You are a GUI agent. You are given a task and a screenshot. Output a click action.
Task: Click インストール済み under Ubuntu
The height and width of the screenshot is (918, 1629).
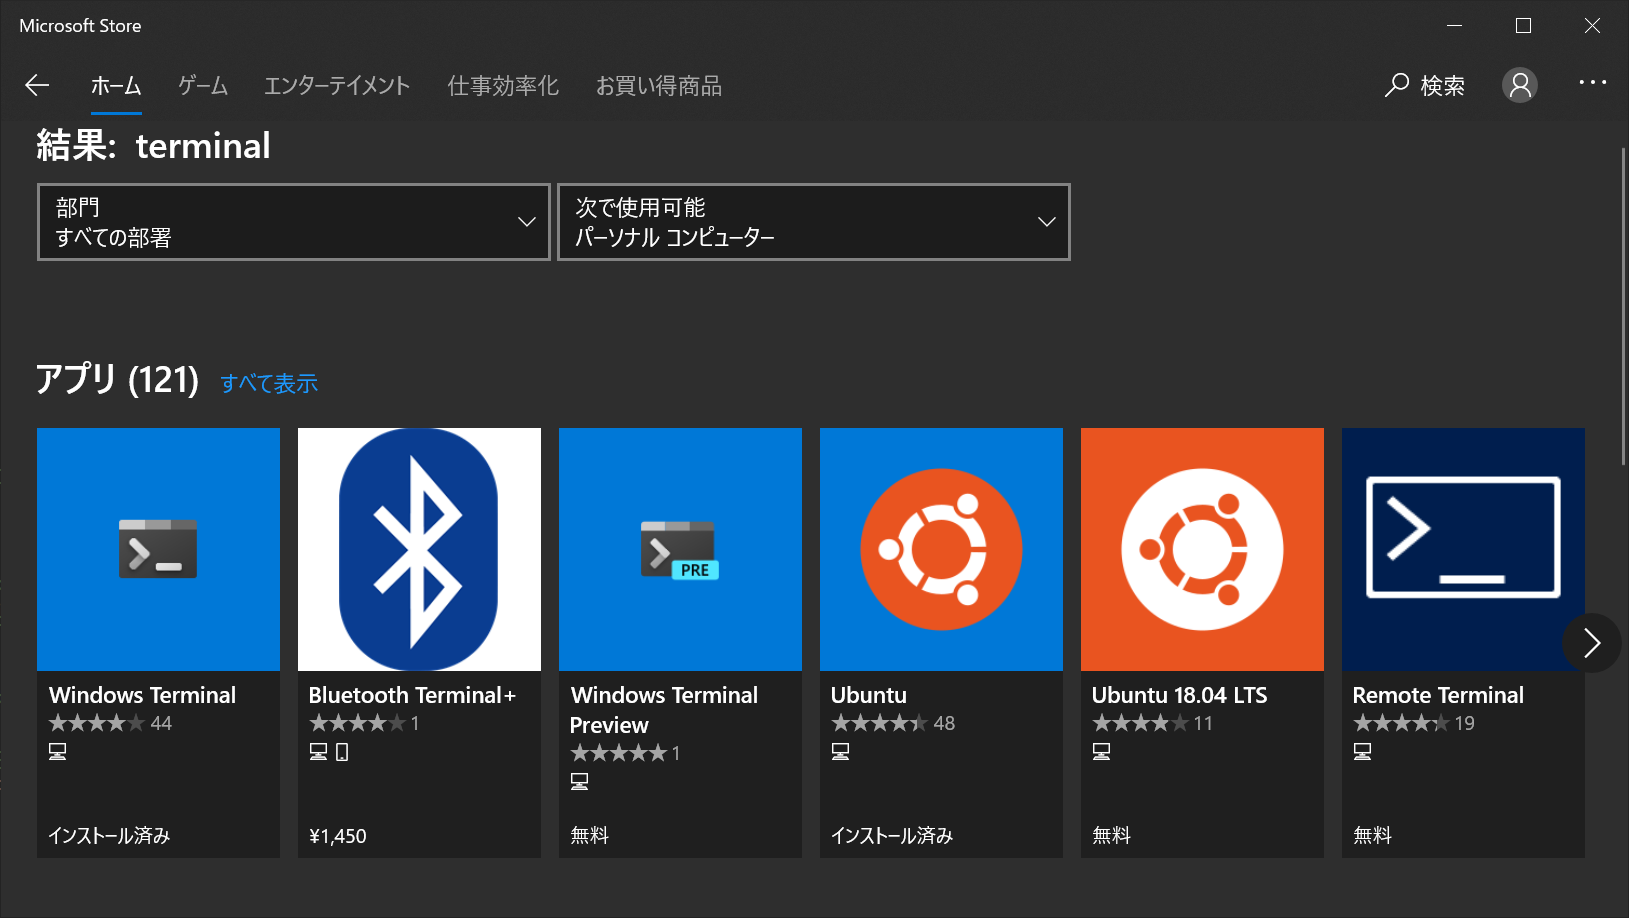(x=892, y=836)
